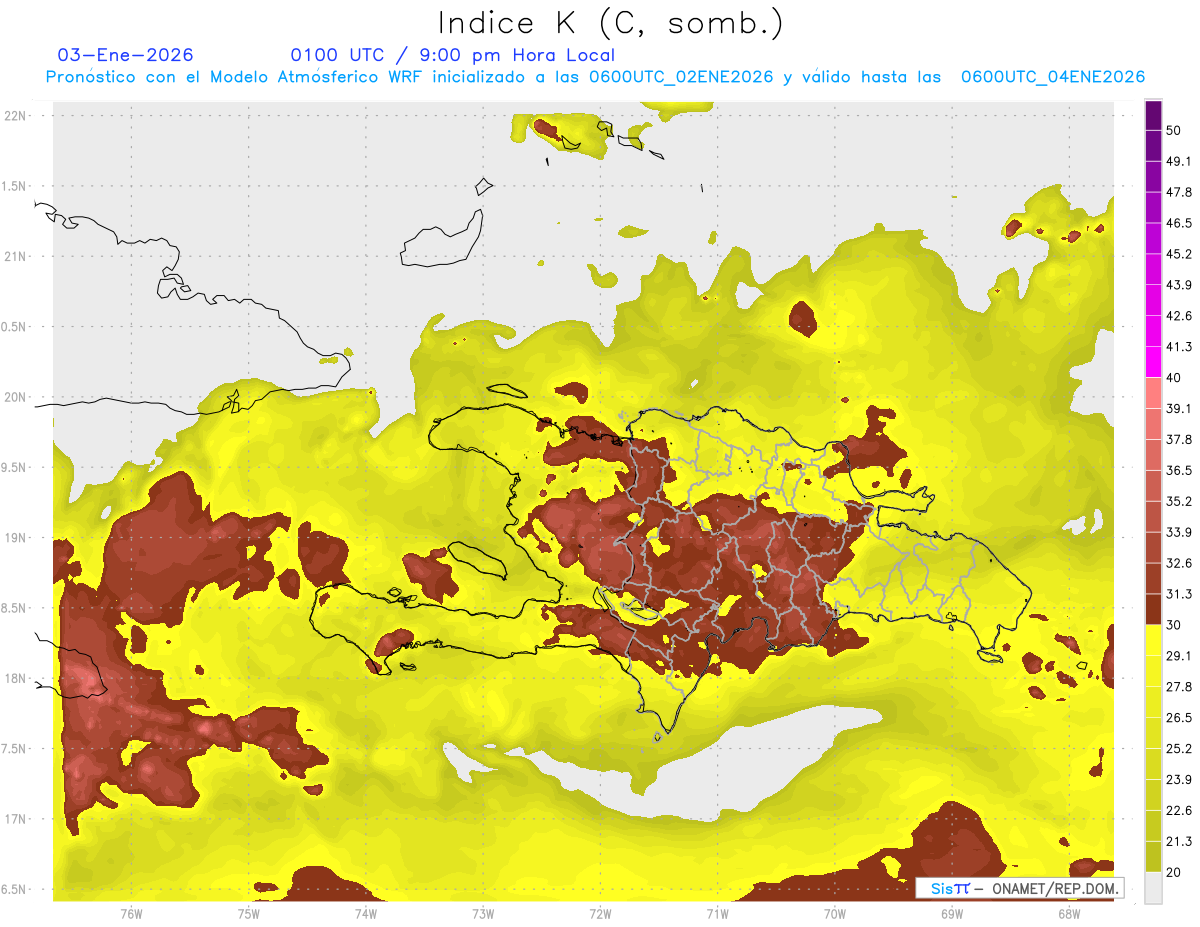Screen dimensions: 1200x927
Task: Click the colorbar value "32.6"
Action: click(x=1179, y=563)
